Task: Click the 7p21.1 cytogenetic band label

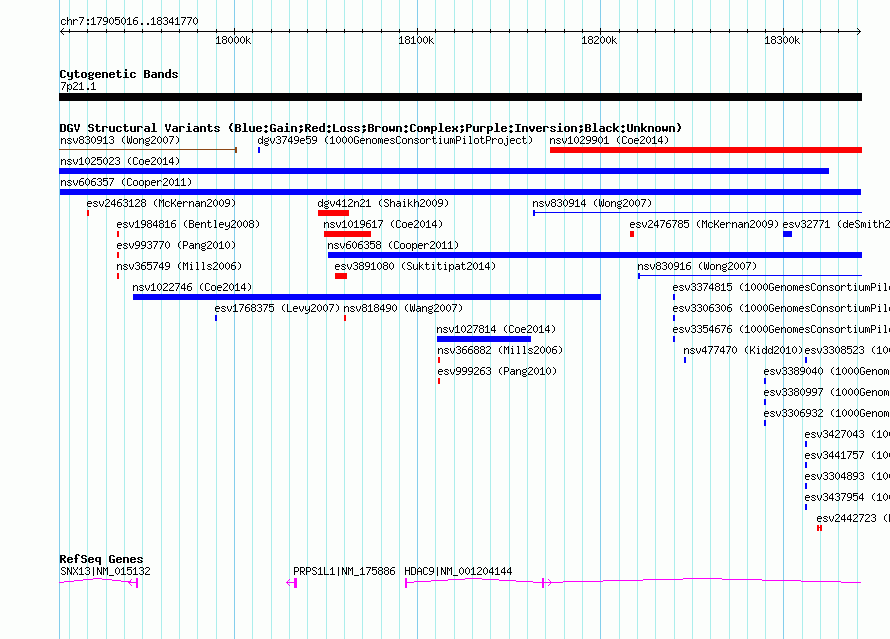Action: click(78, 86)
